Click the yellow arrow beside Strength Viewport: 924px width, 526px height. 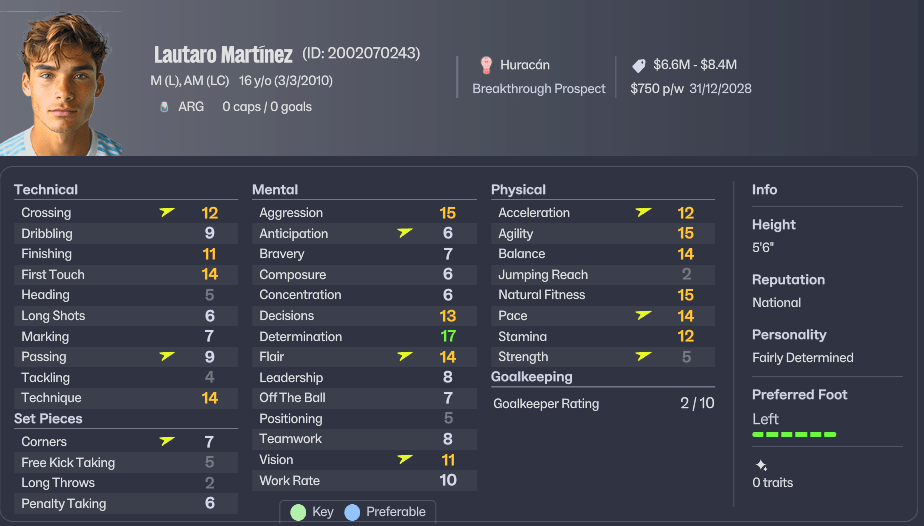[x=644, y=356]
